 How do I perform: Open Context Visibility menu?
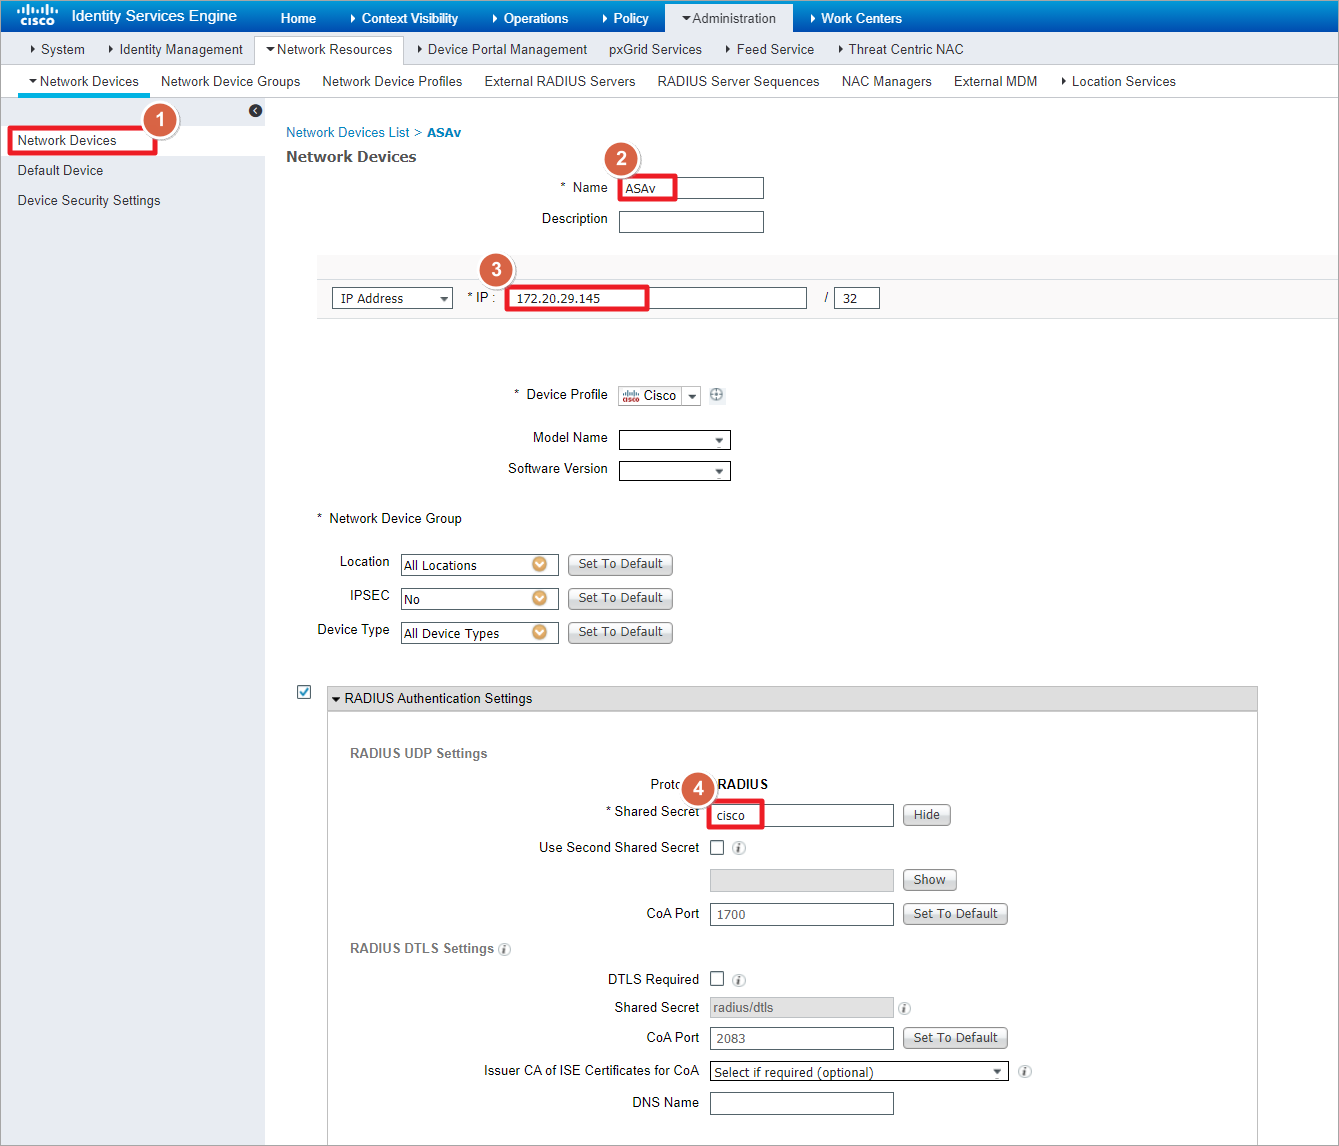404,18
